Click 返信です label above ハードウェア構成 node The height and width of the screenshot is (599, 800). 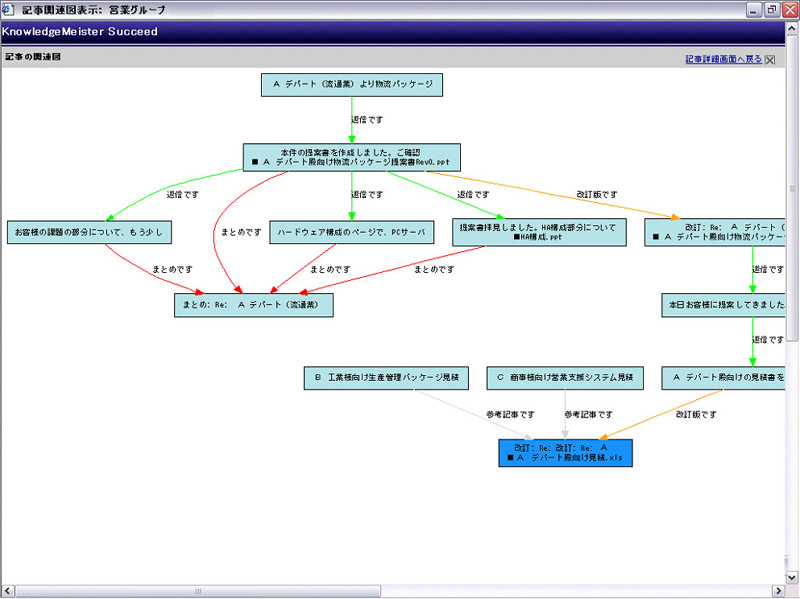pos(367,194)
